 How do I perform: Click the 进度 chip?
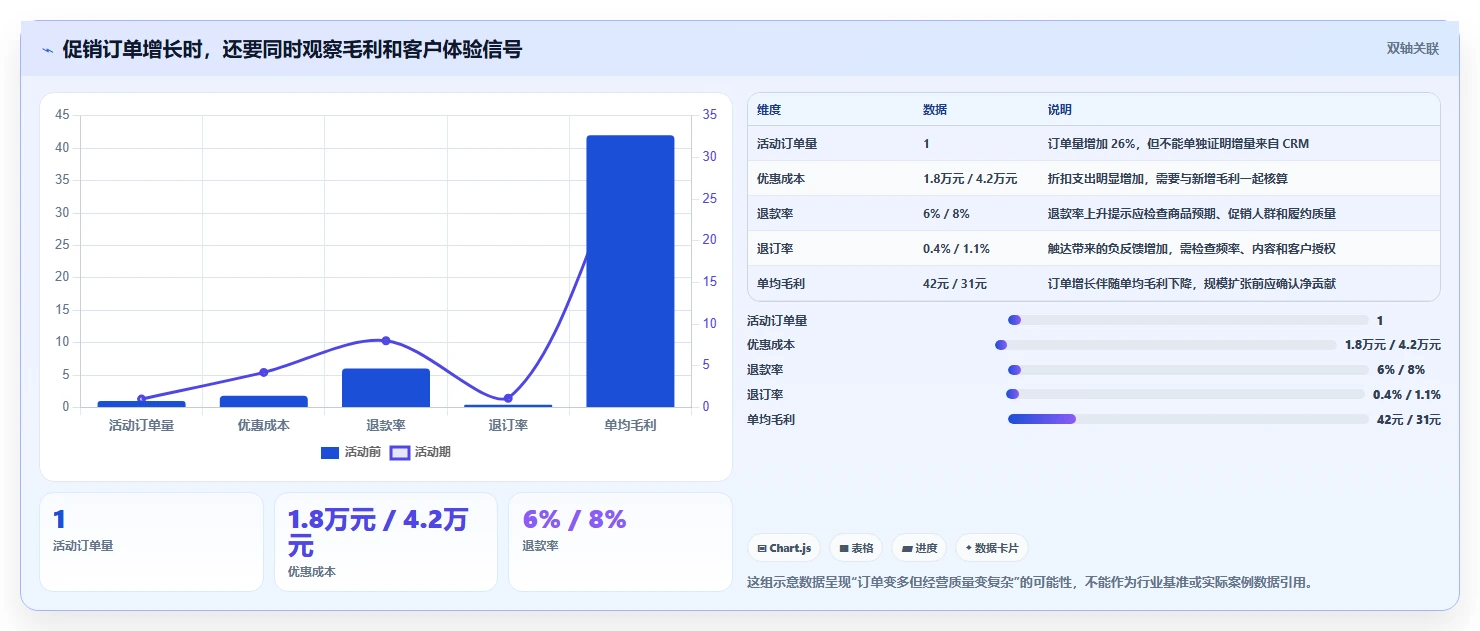point(919,548)
